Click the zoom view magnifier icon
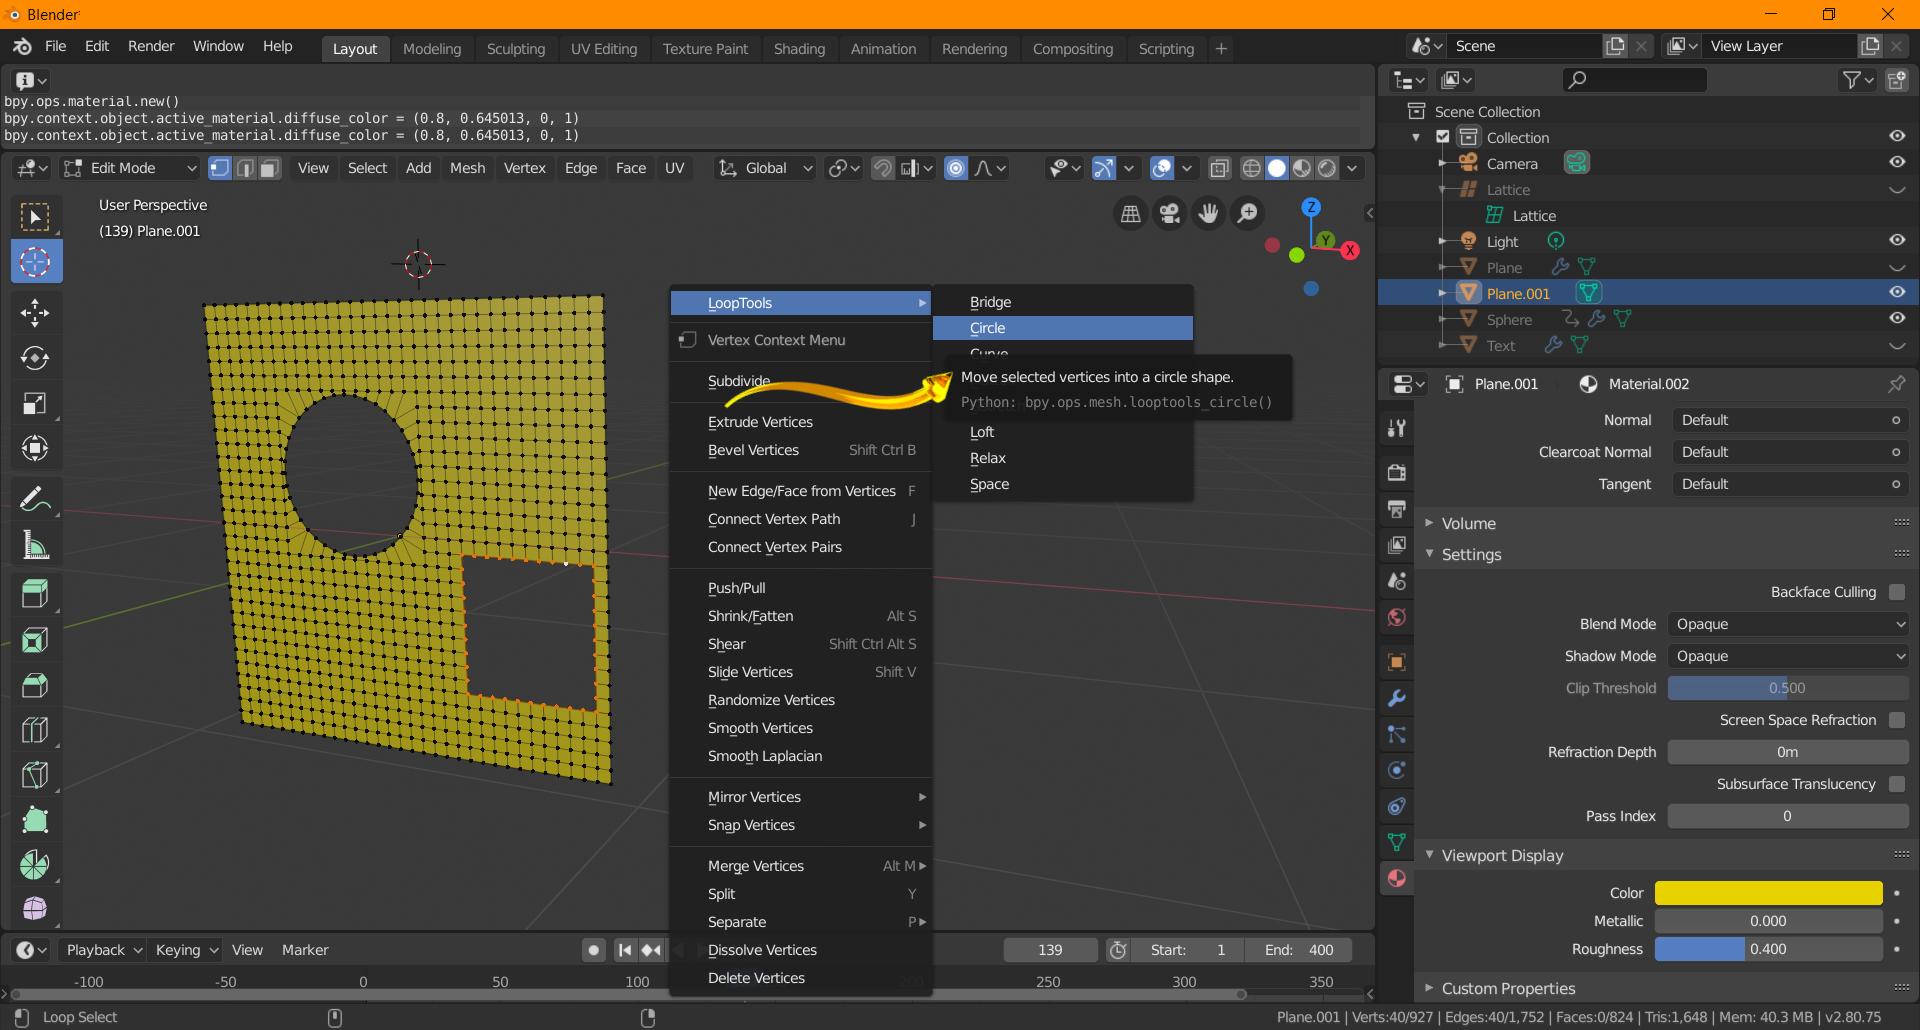Image resolution: width=1920 pixels, height=1030 pixels. tap(1247, 213)
